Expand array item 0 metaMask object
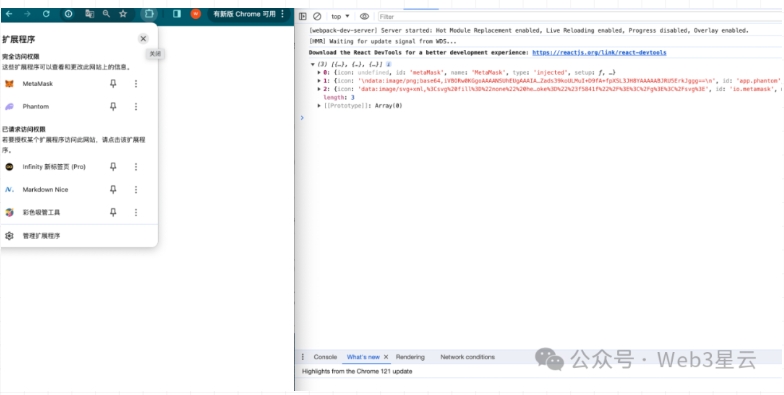This screenshot has width=784, height=395. (319, 72)
